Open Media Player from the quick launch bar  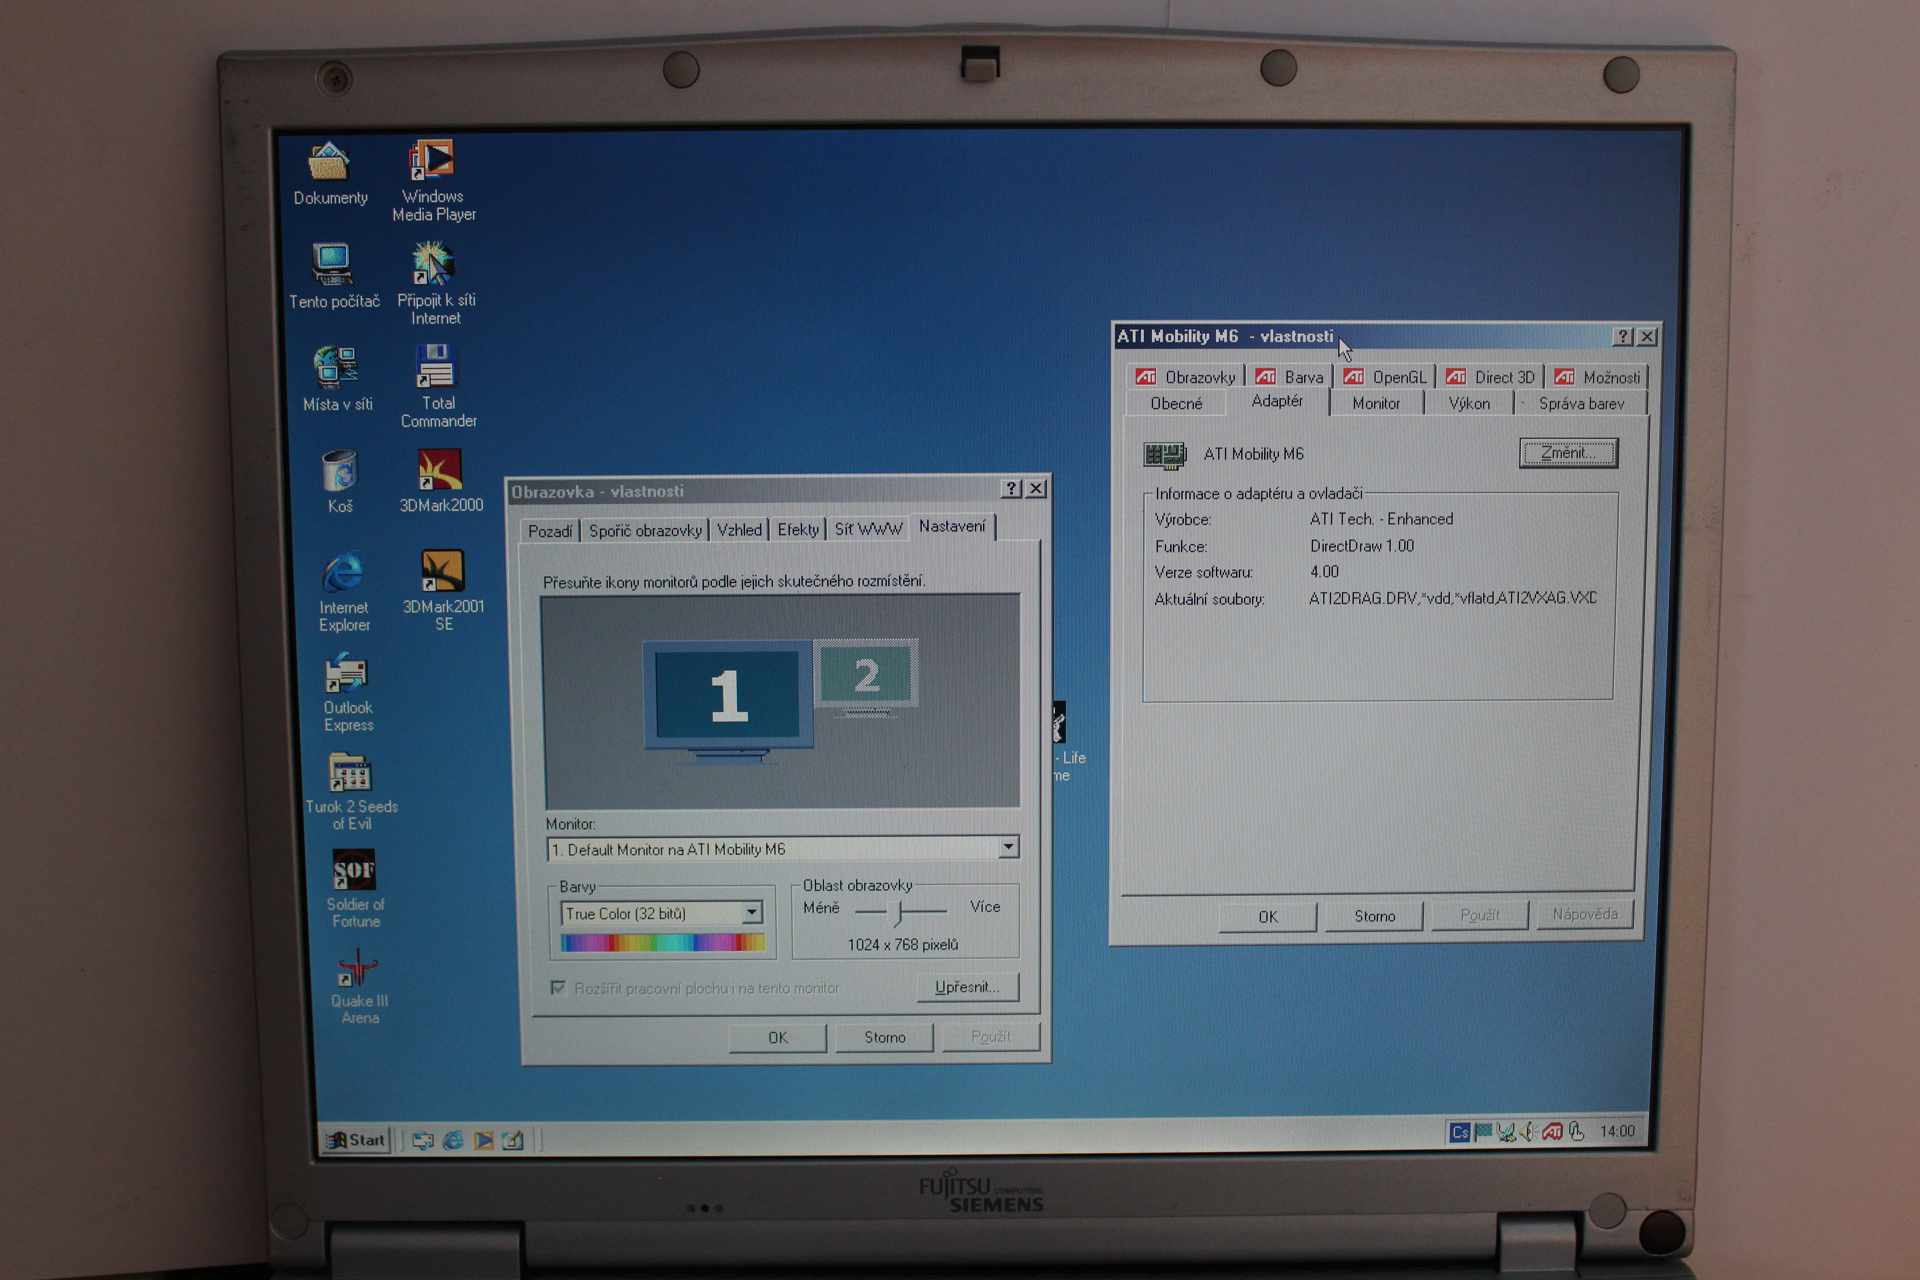point(483,1140)
